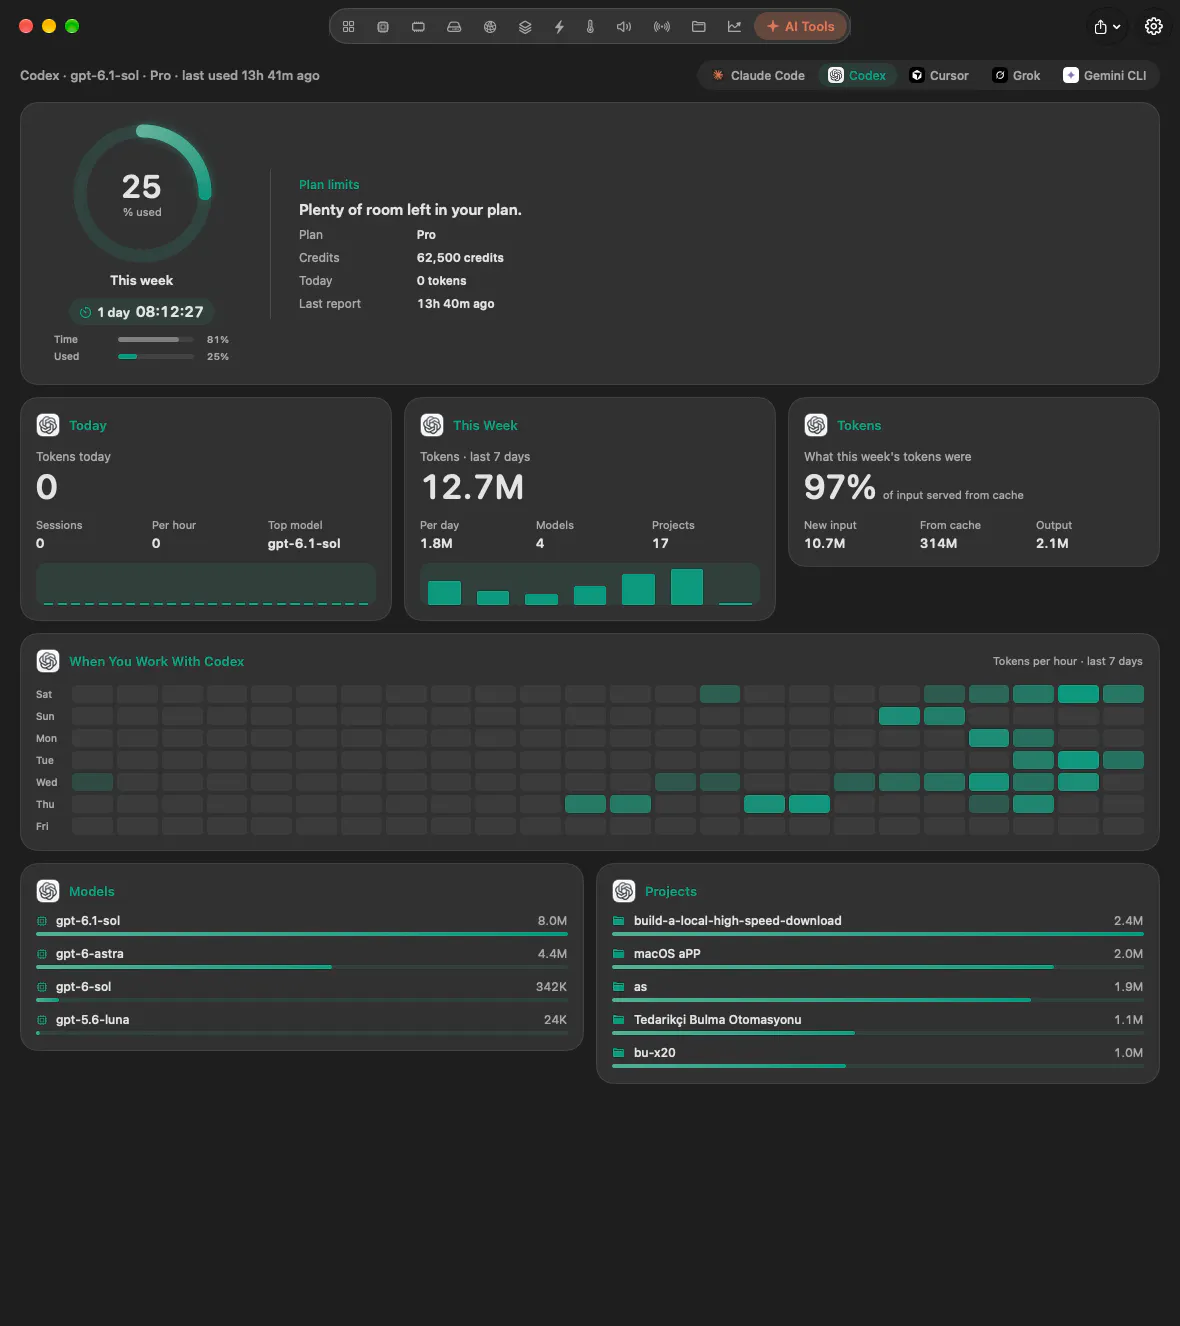
Task: Click the weekly reset countdown timer pill
Action: pyautogui.click(x=141, y=312)
